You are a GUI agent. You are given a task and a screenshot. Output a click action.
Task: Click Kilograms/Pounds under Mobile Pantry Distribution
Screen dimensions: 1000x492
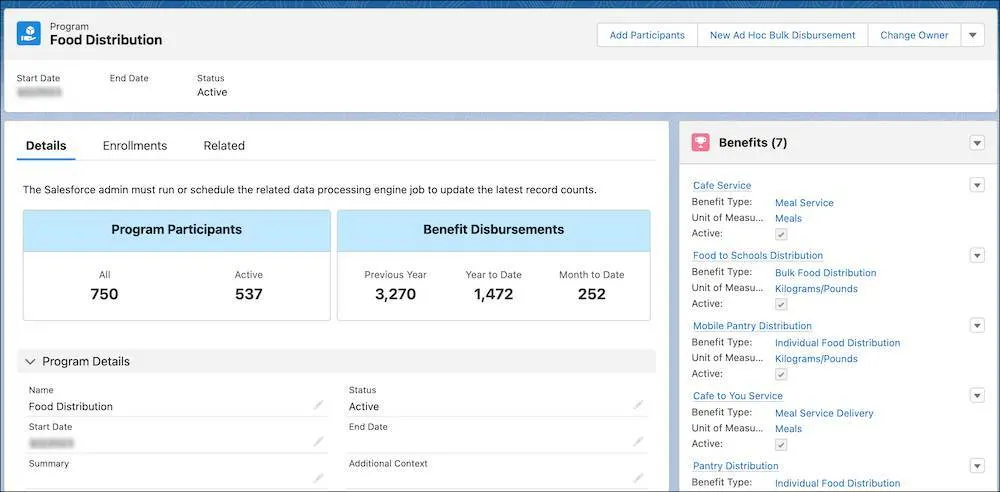point(816,359)
